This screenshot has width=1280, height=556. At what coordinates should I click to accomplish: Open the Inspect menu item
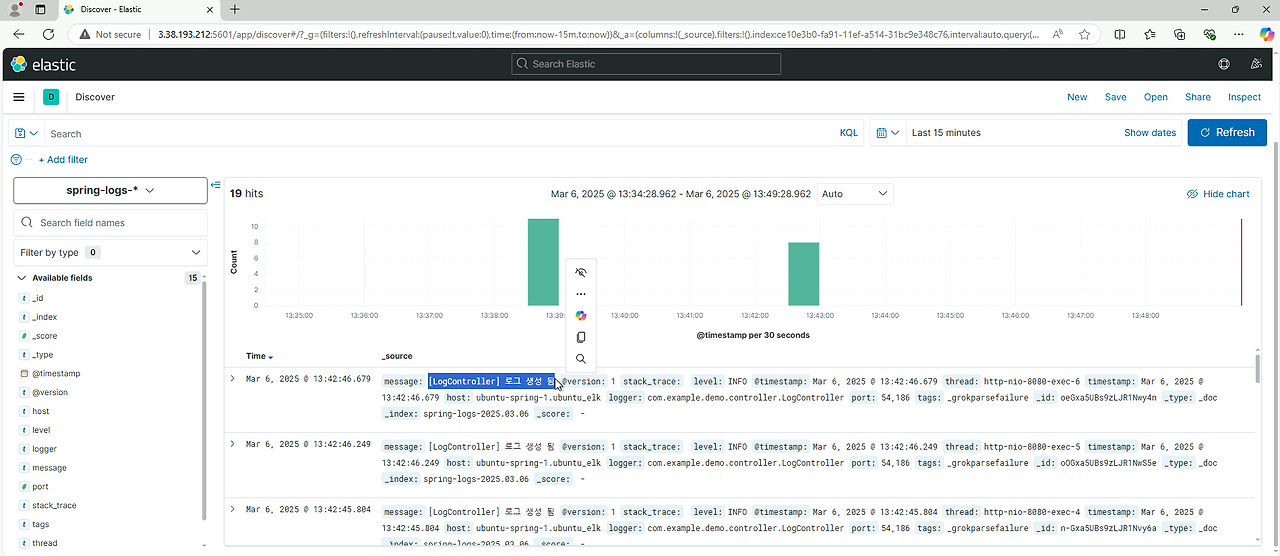point(1244,97)
